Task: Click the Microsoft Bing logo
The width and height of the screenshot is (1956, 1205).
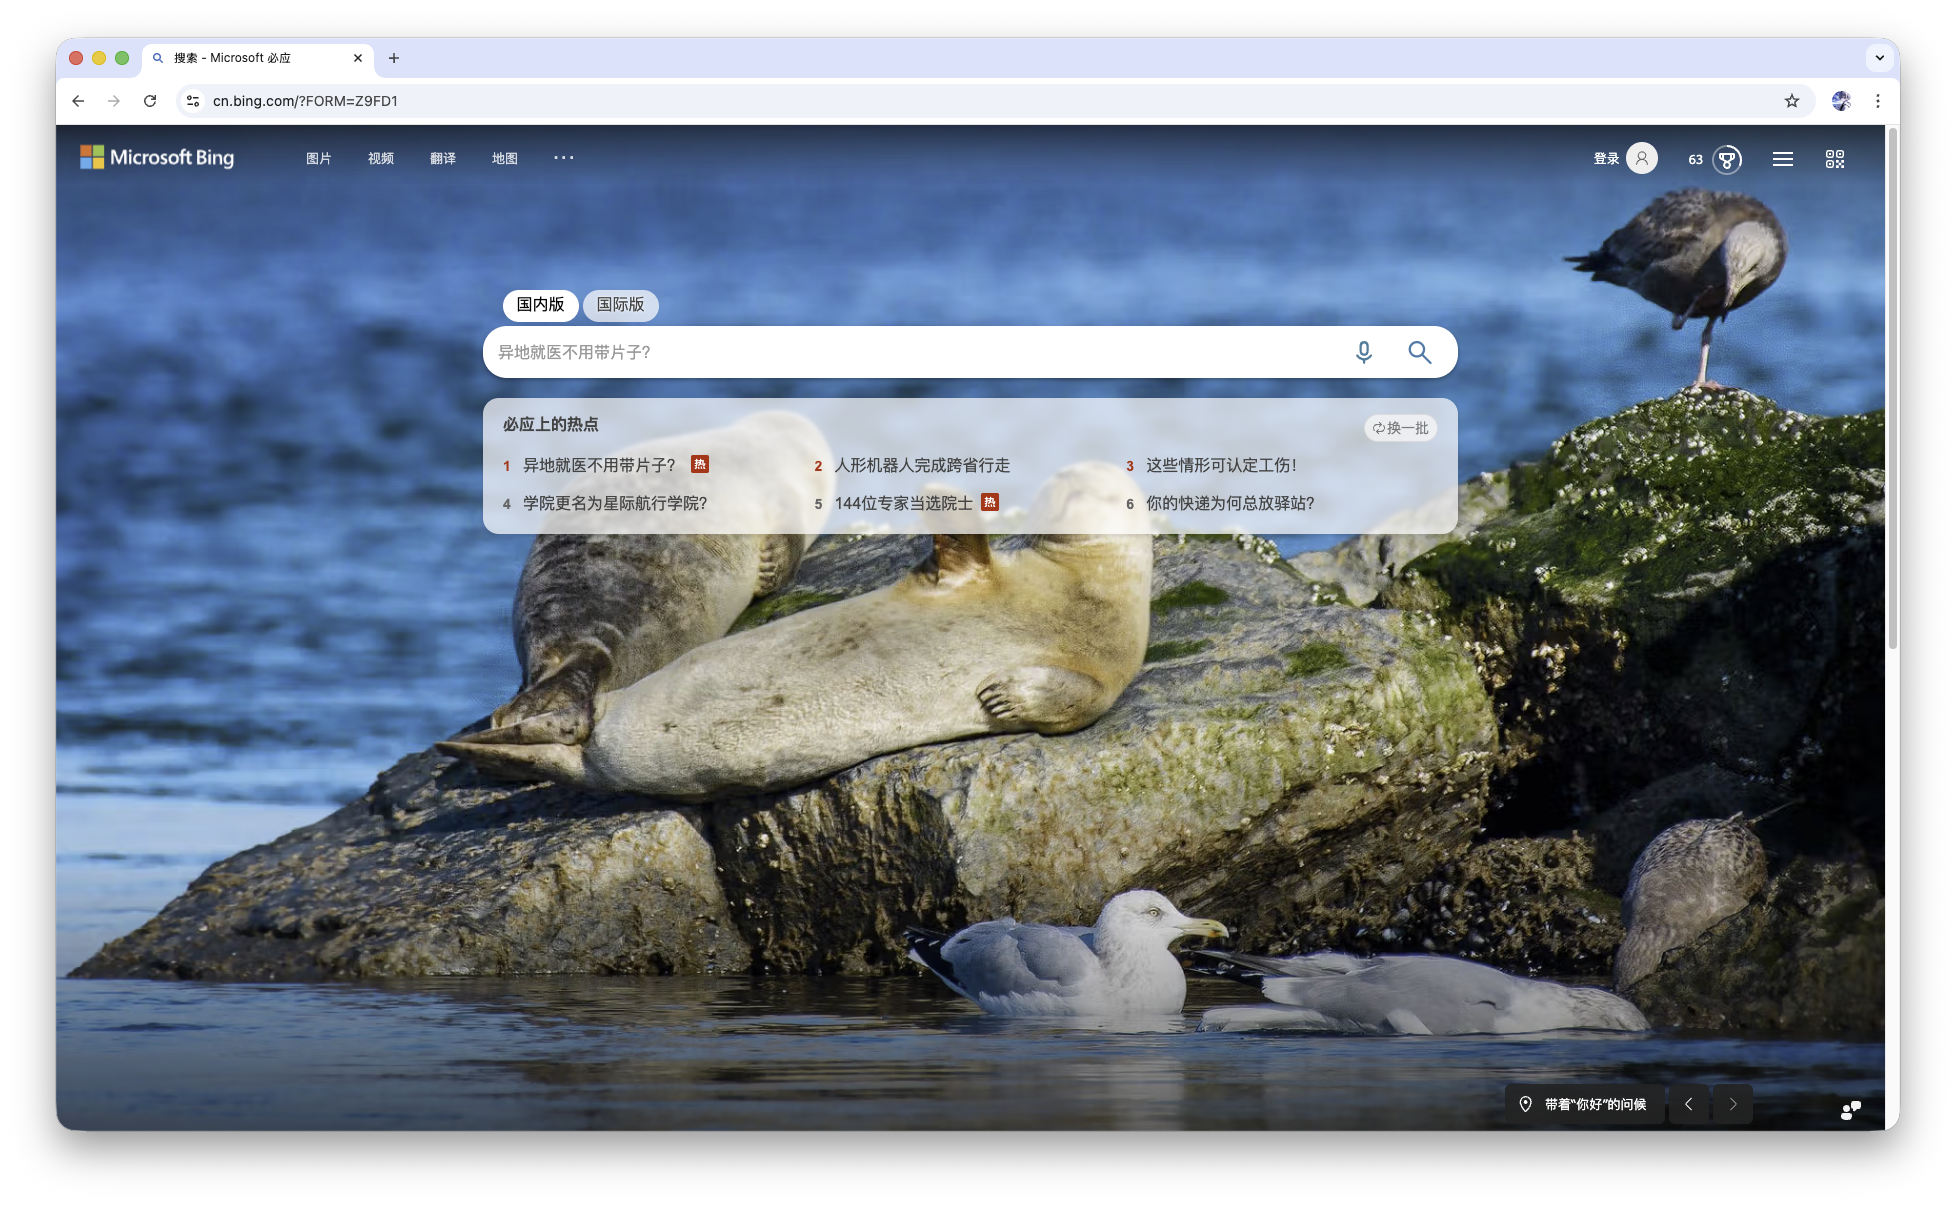Action: click(157, 158)
